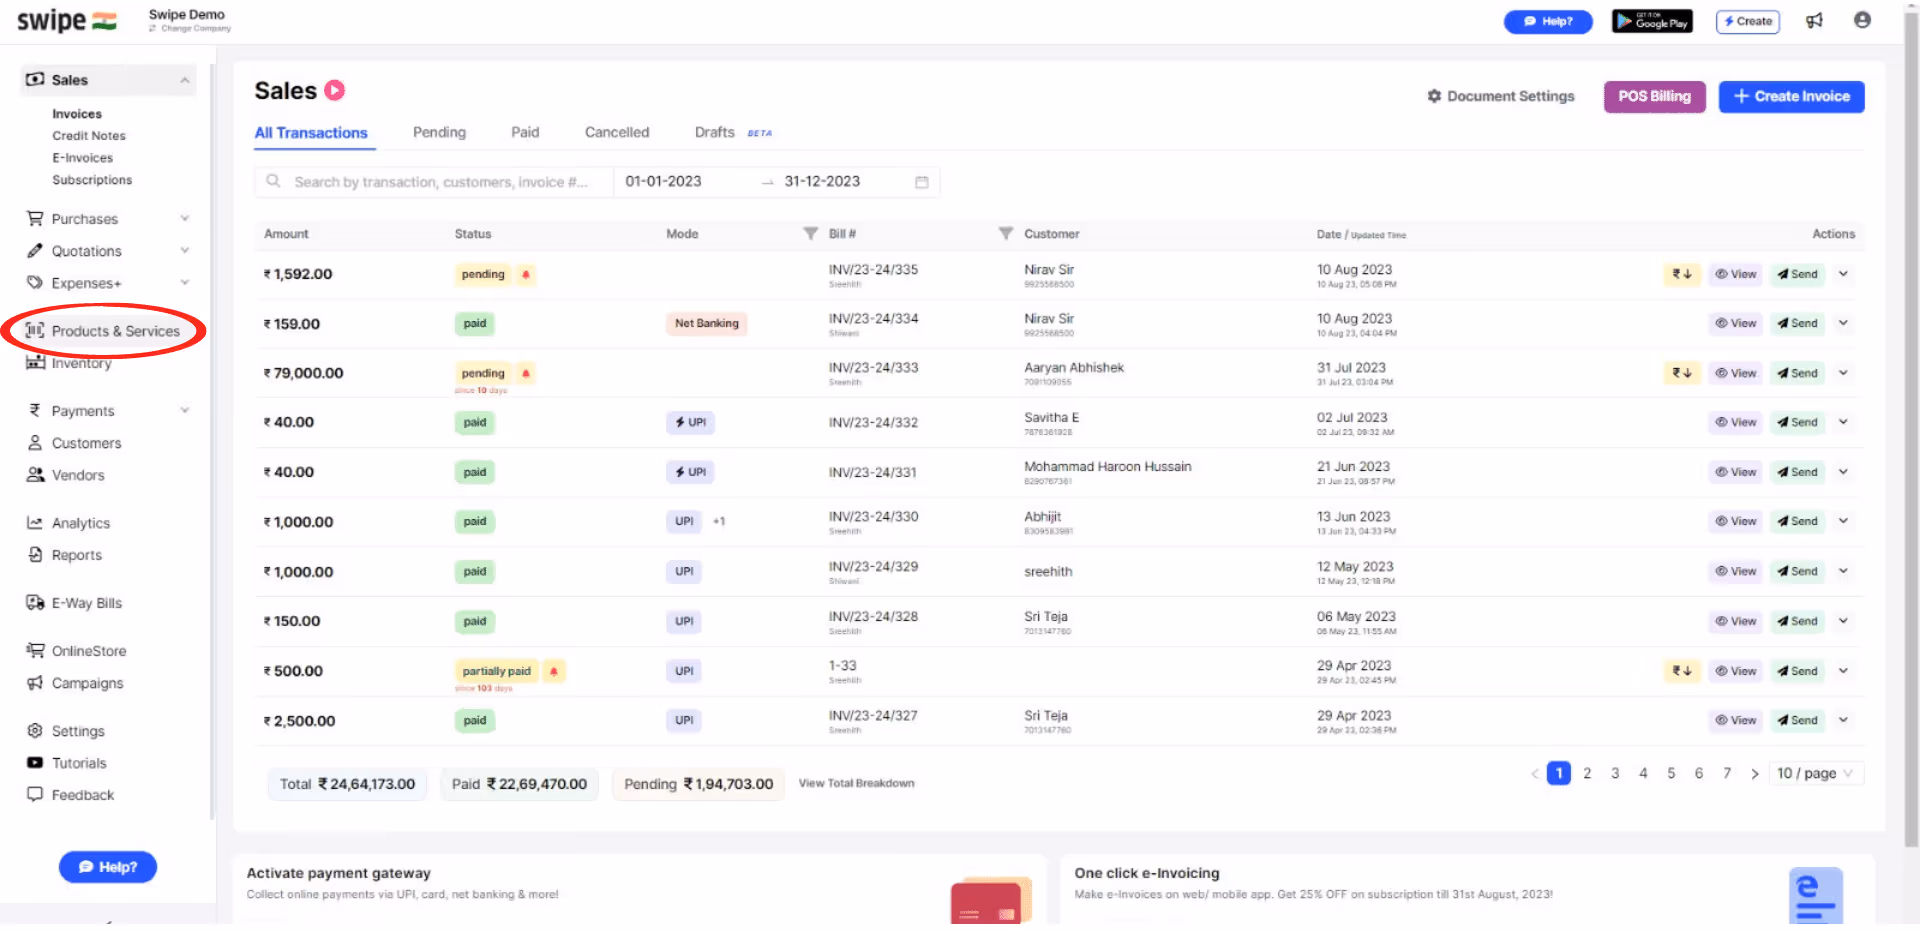Open Subscriptions under Sales
1920x930 pixels.
point(92,180)
